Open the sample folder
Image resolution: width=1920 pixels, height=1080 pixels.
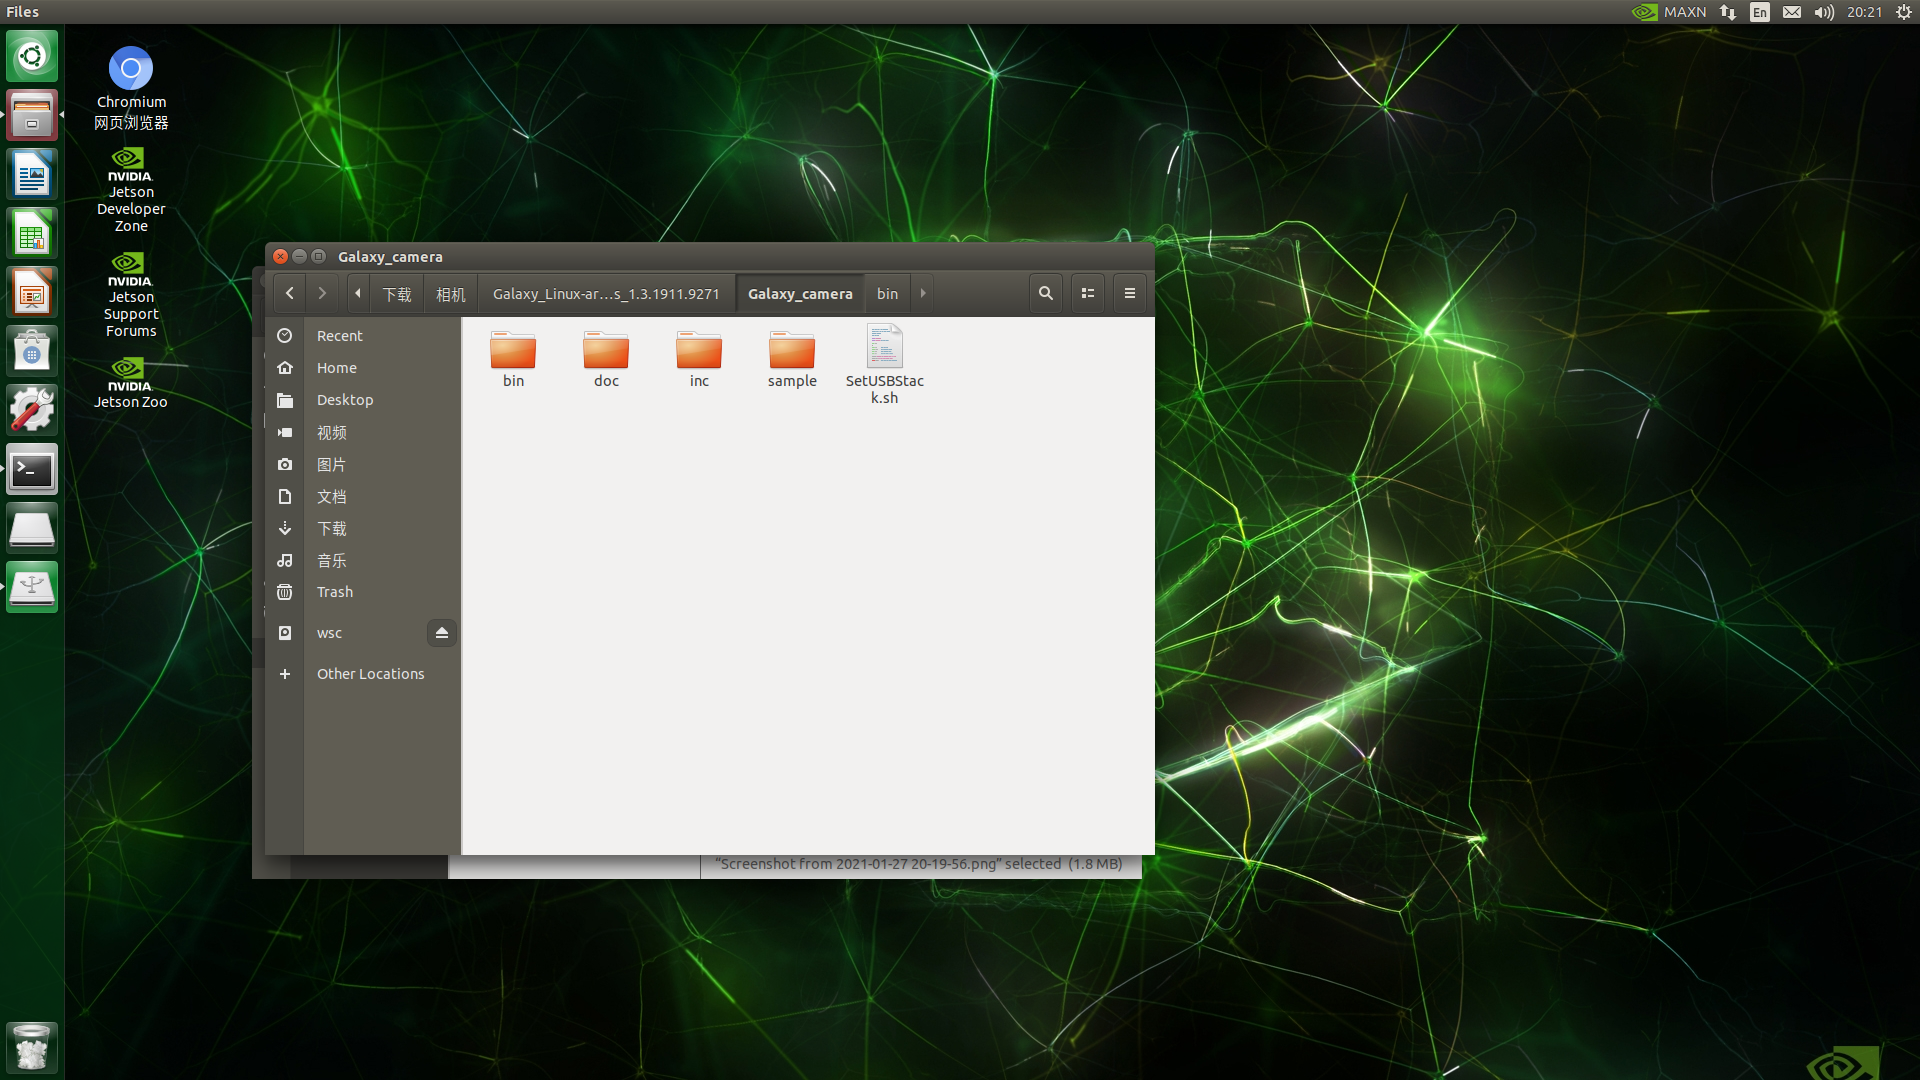792,358
